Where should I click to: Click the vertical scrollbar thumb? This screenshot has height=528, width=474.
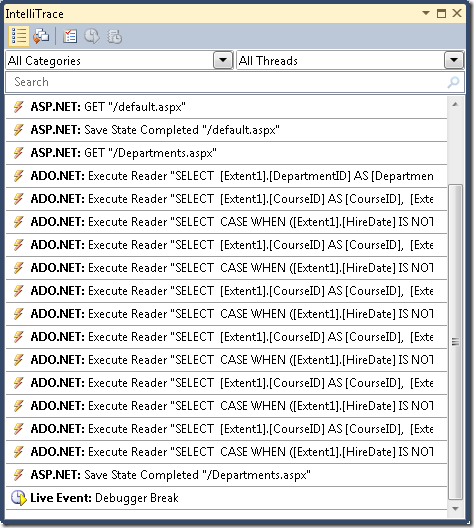pos(455,342)
